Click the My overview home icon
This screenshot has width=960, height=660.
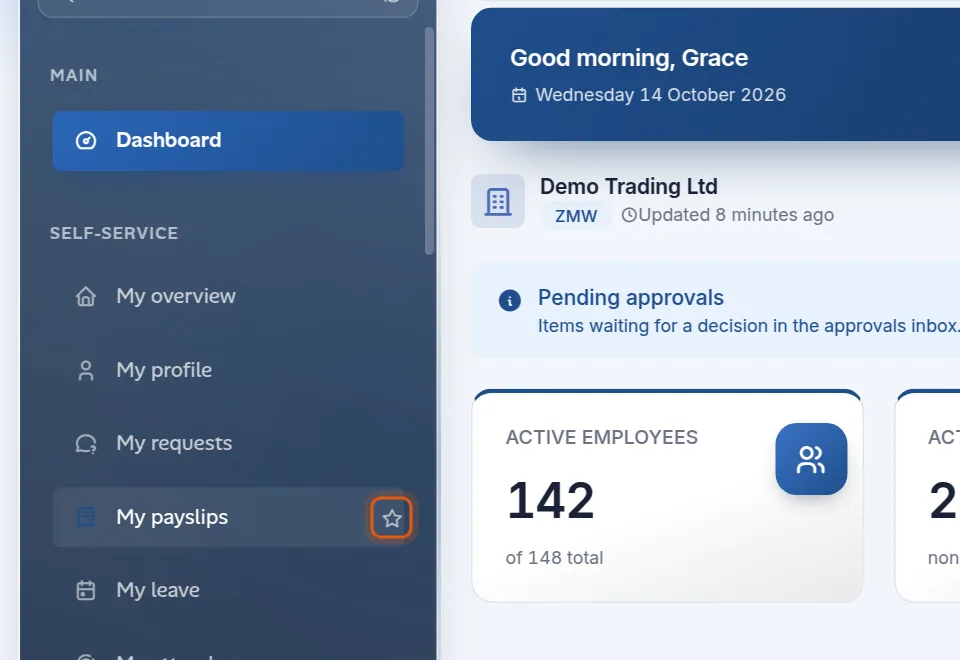(86, 296)
